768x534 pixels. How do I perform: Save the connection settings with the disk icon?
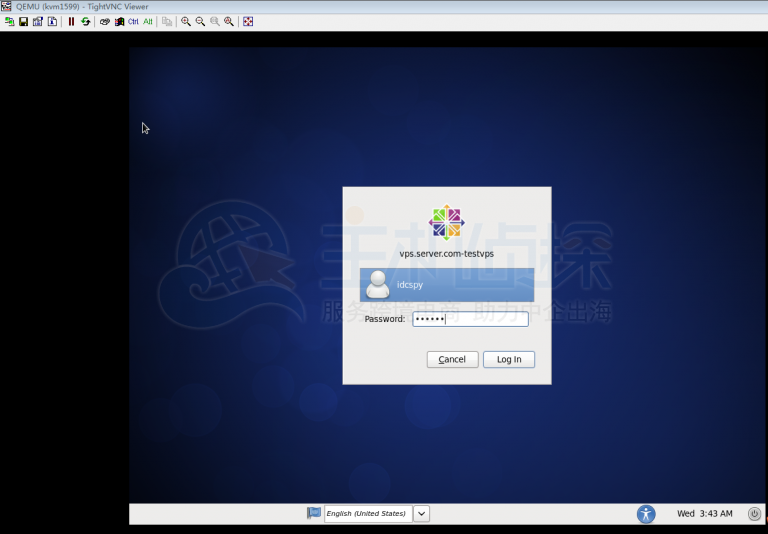(x=23, y=21)
